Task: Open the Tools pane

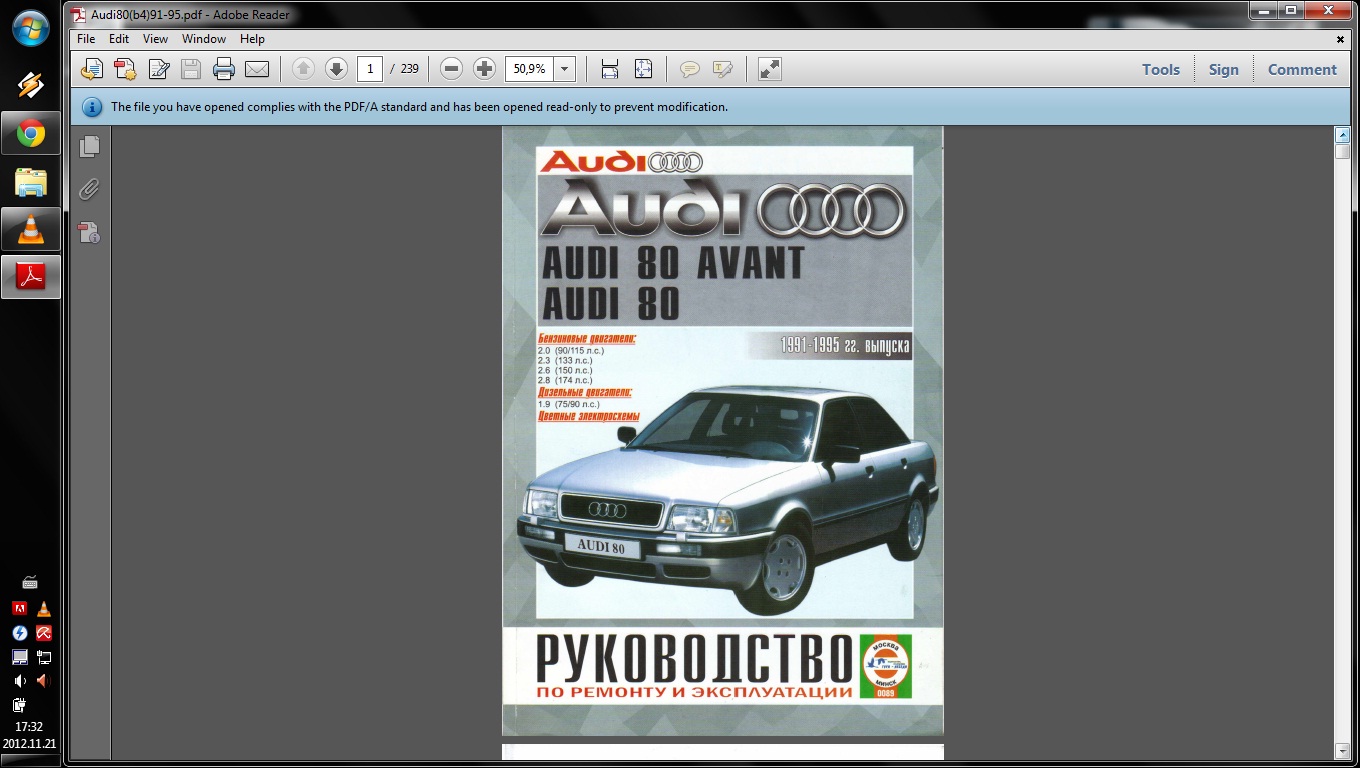Action: click(x=1161, y=69)
